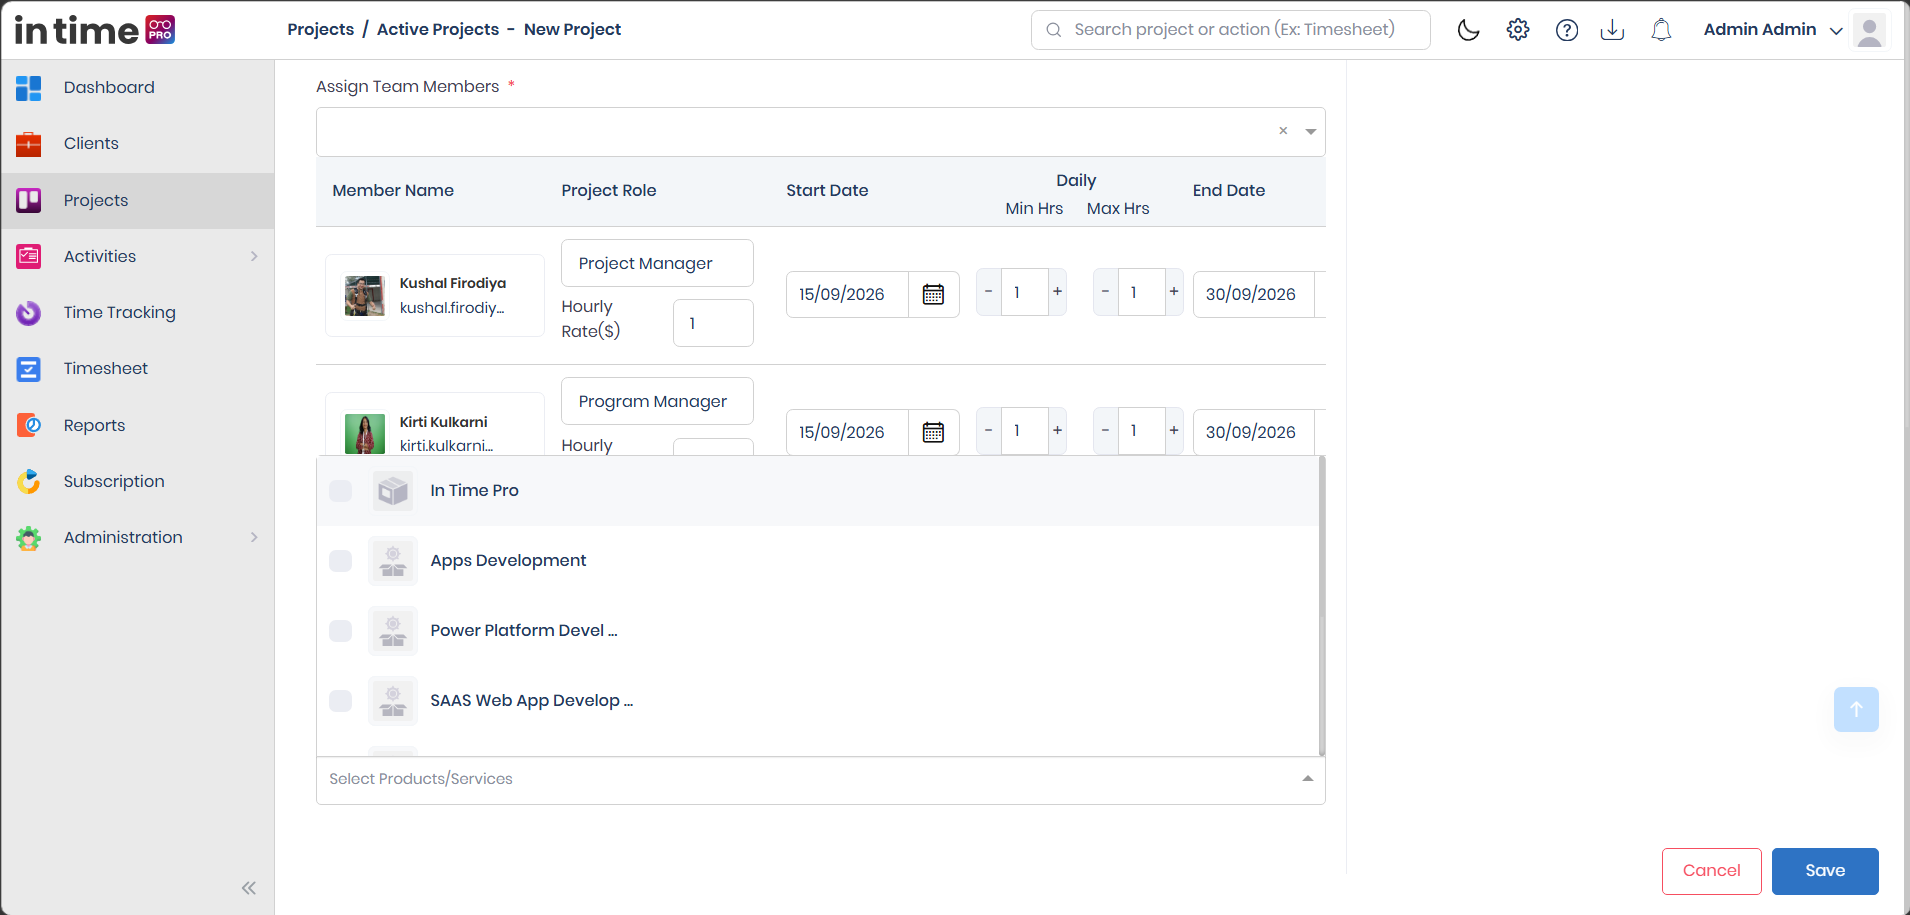
Task: Click the download icon in header
Action: [1612, 30]
